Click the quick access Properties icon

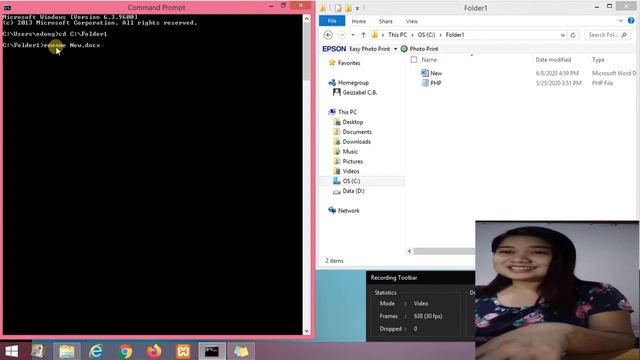[338, 8]
